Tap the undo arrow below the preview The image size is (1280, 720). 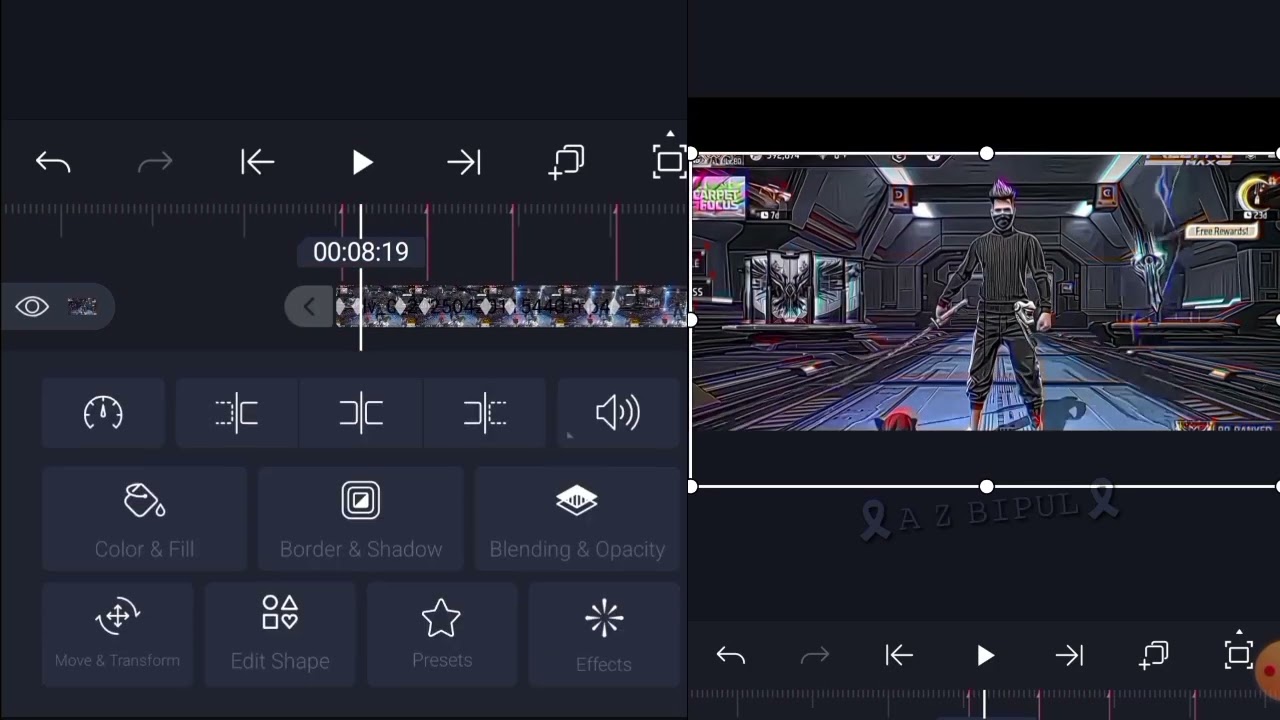point(731,656)
